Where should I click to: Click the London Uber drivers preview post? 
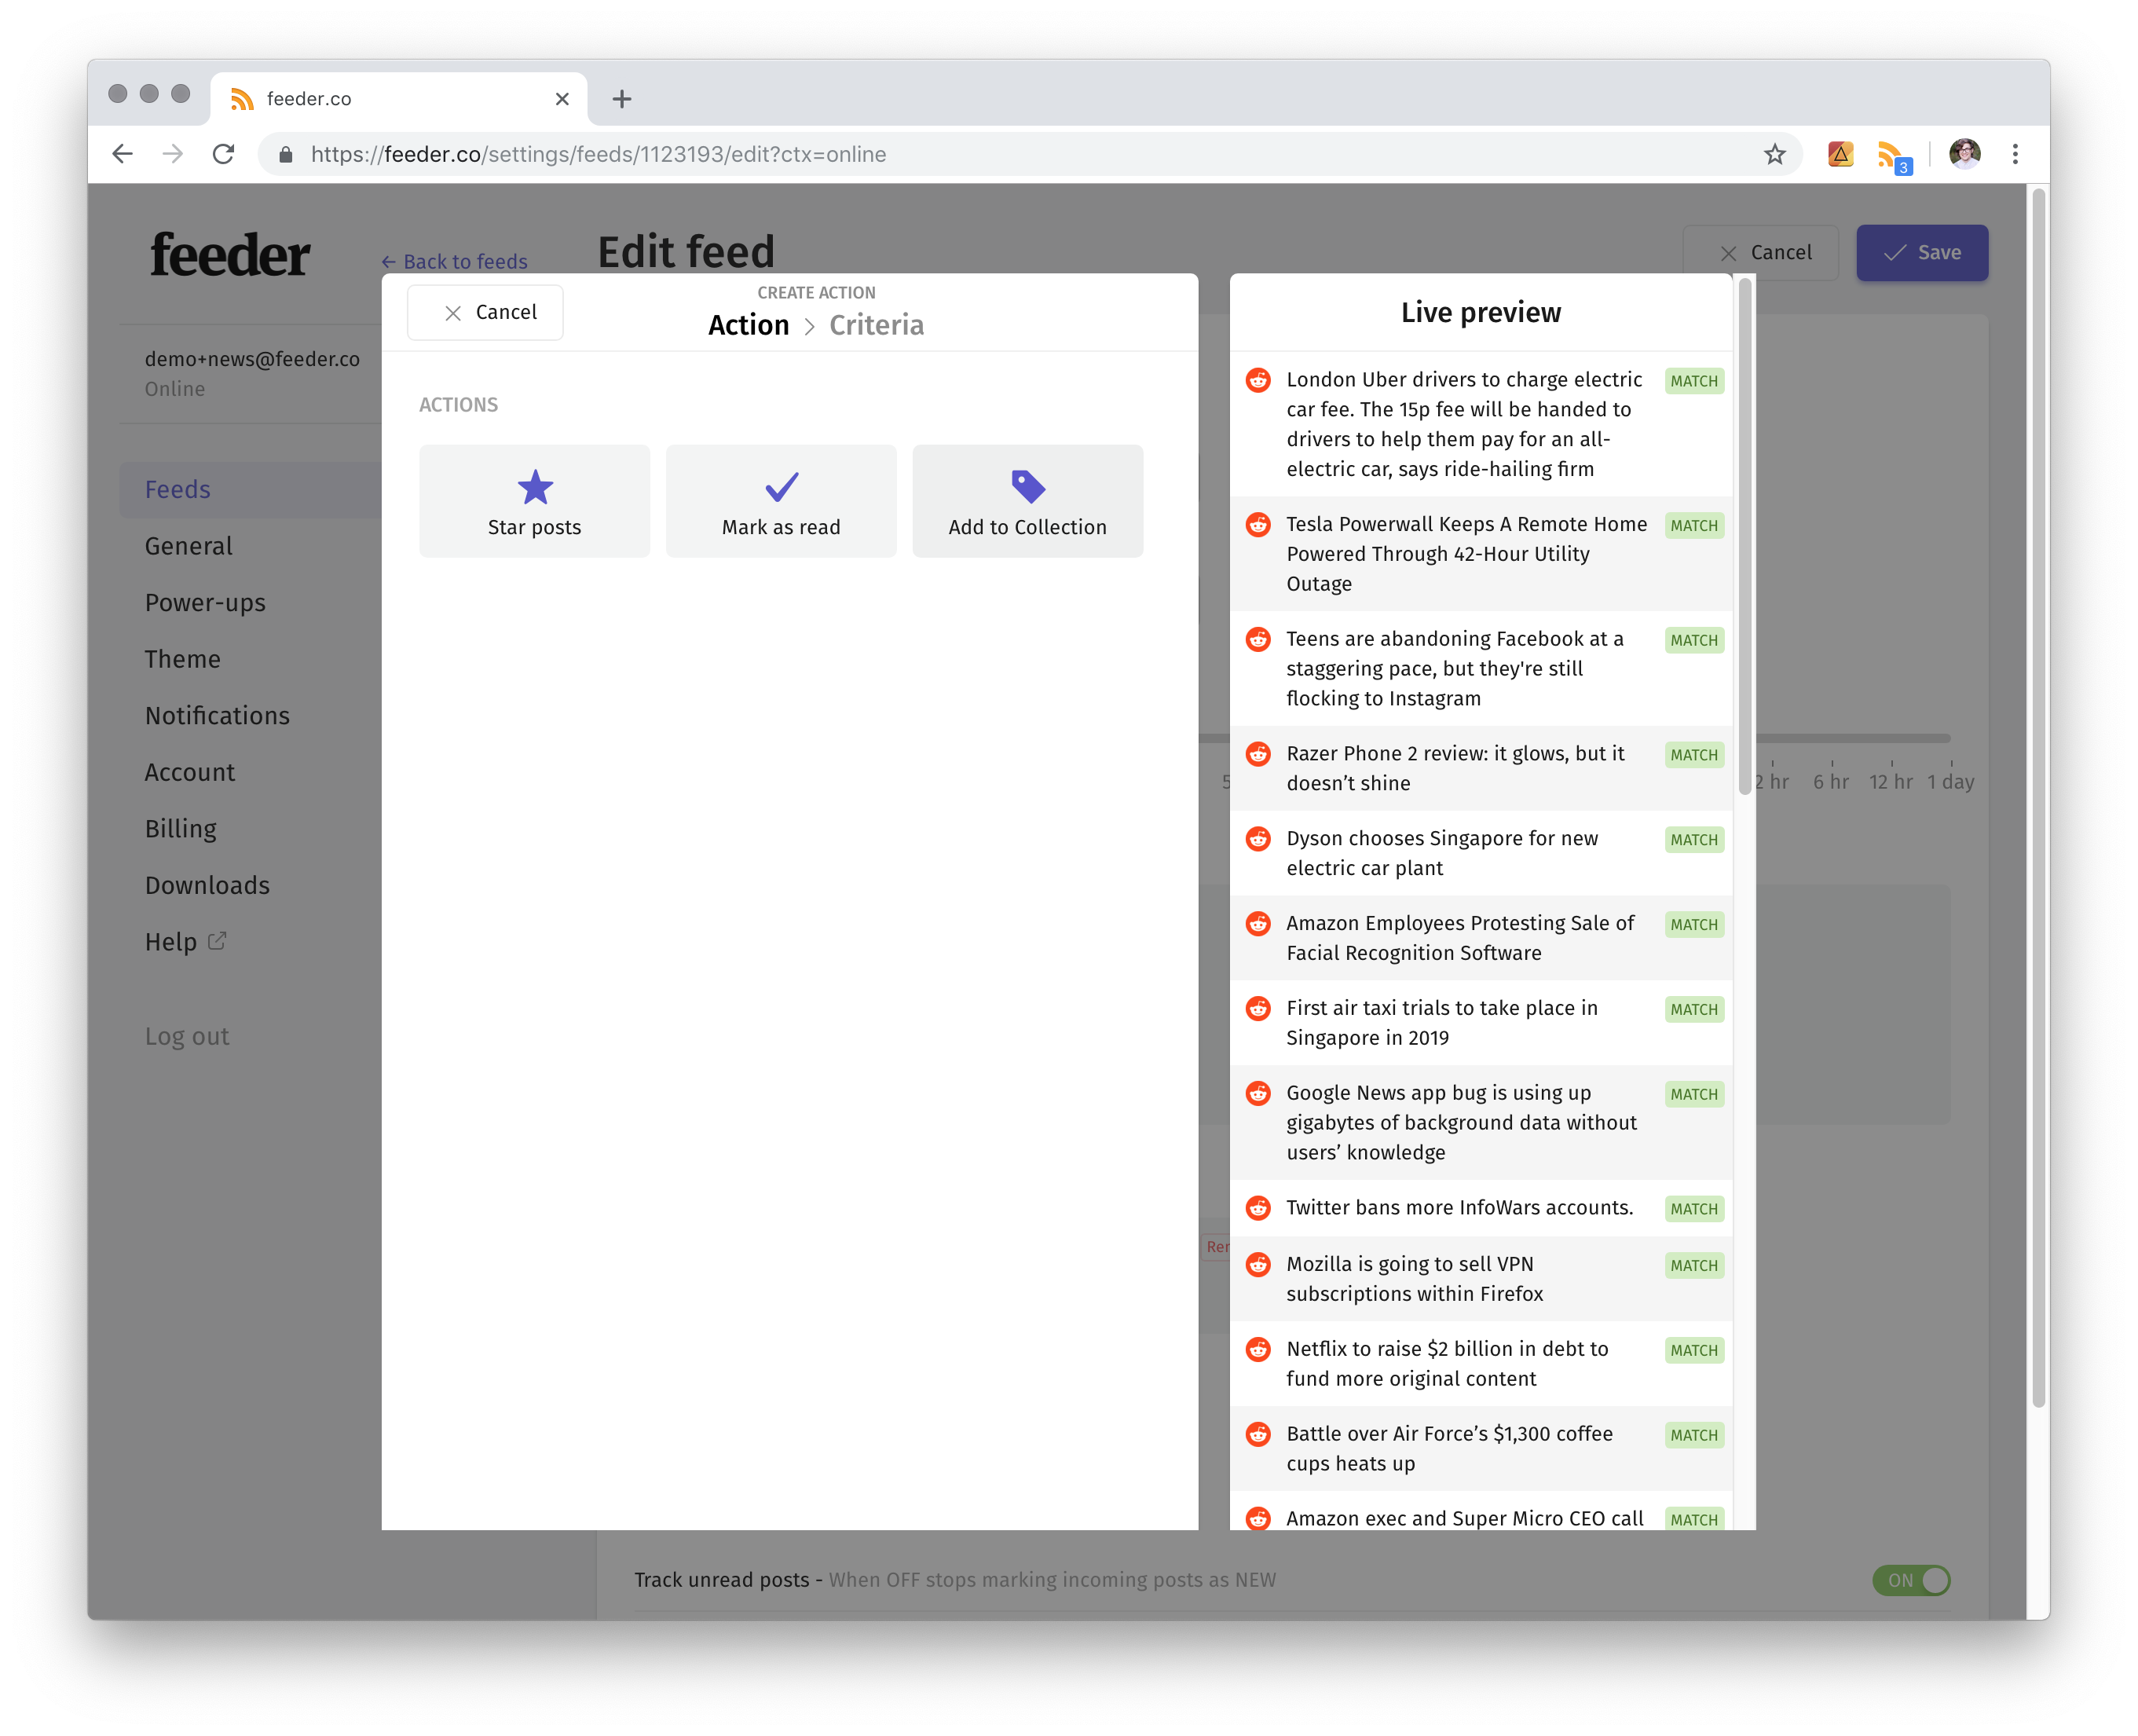pos(1481,424)
